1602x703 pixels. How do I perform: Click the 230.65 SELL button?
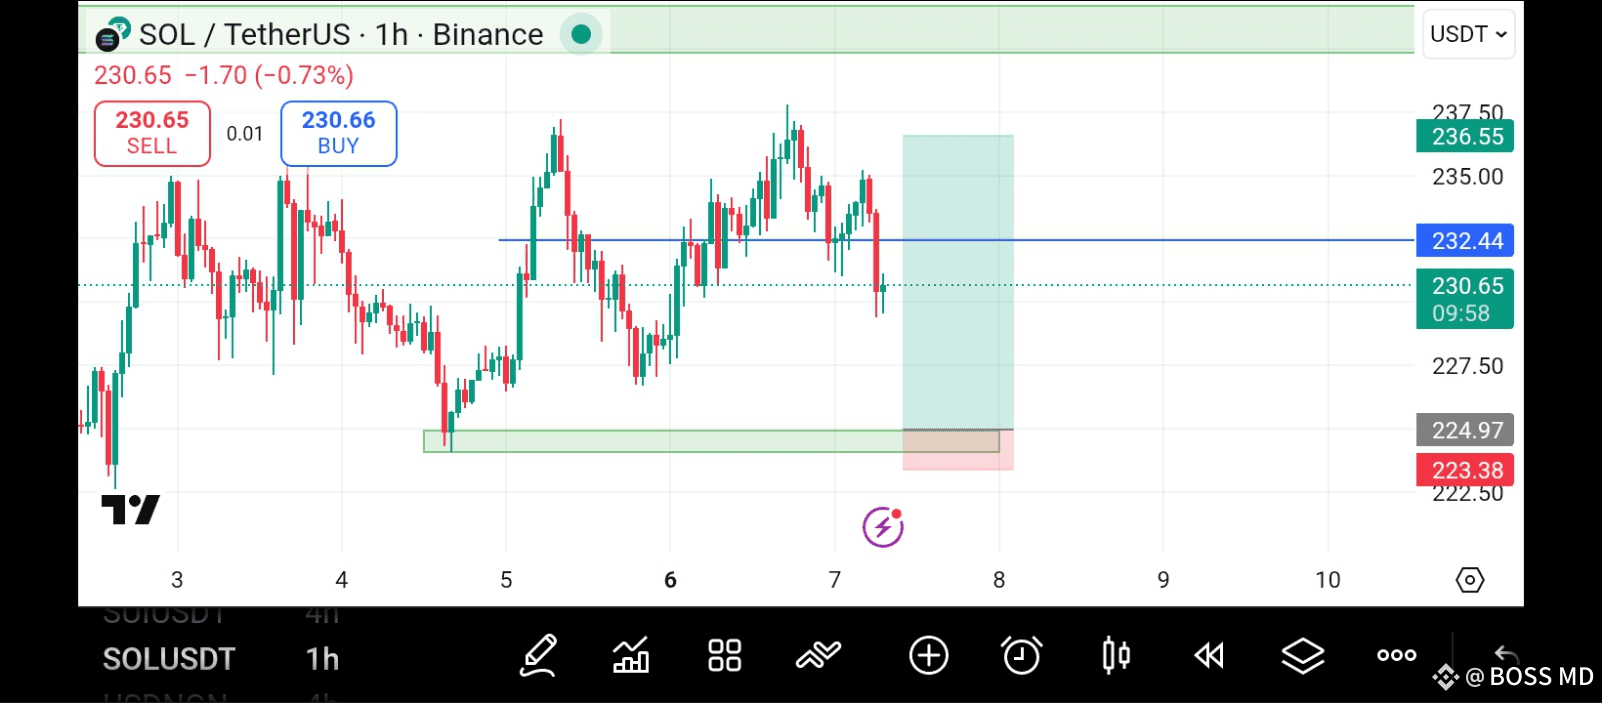point(152,133)
